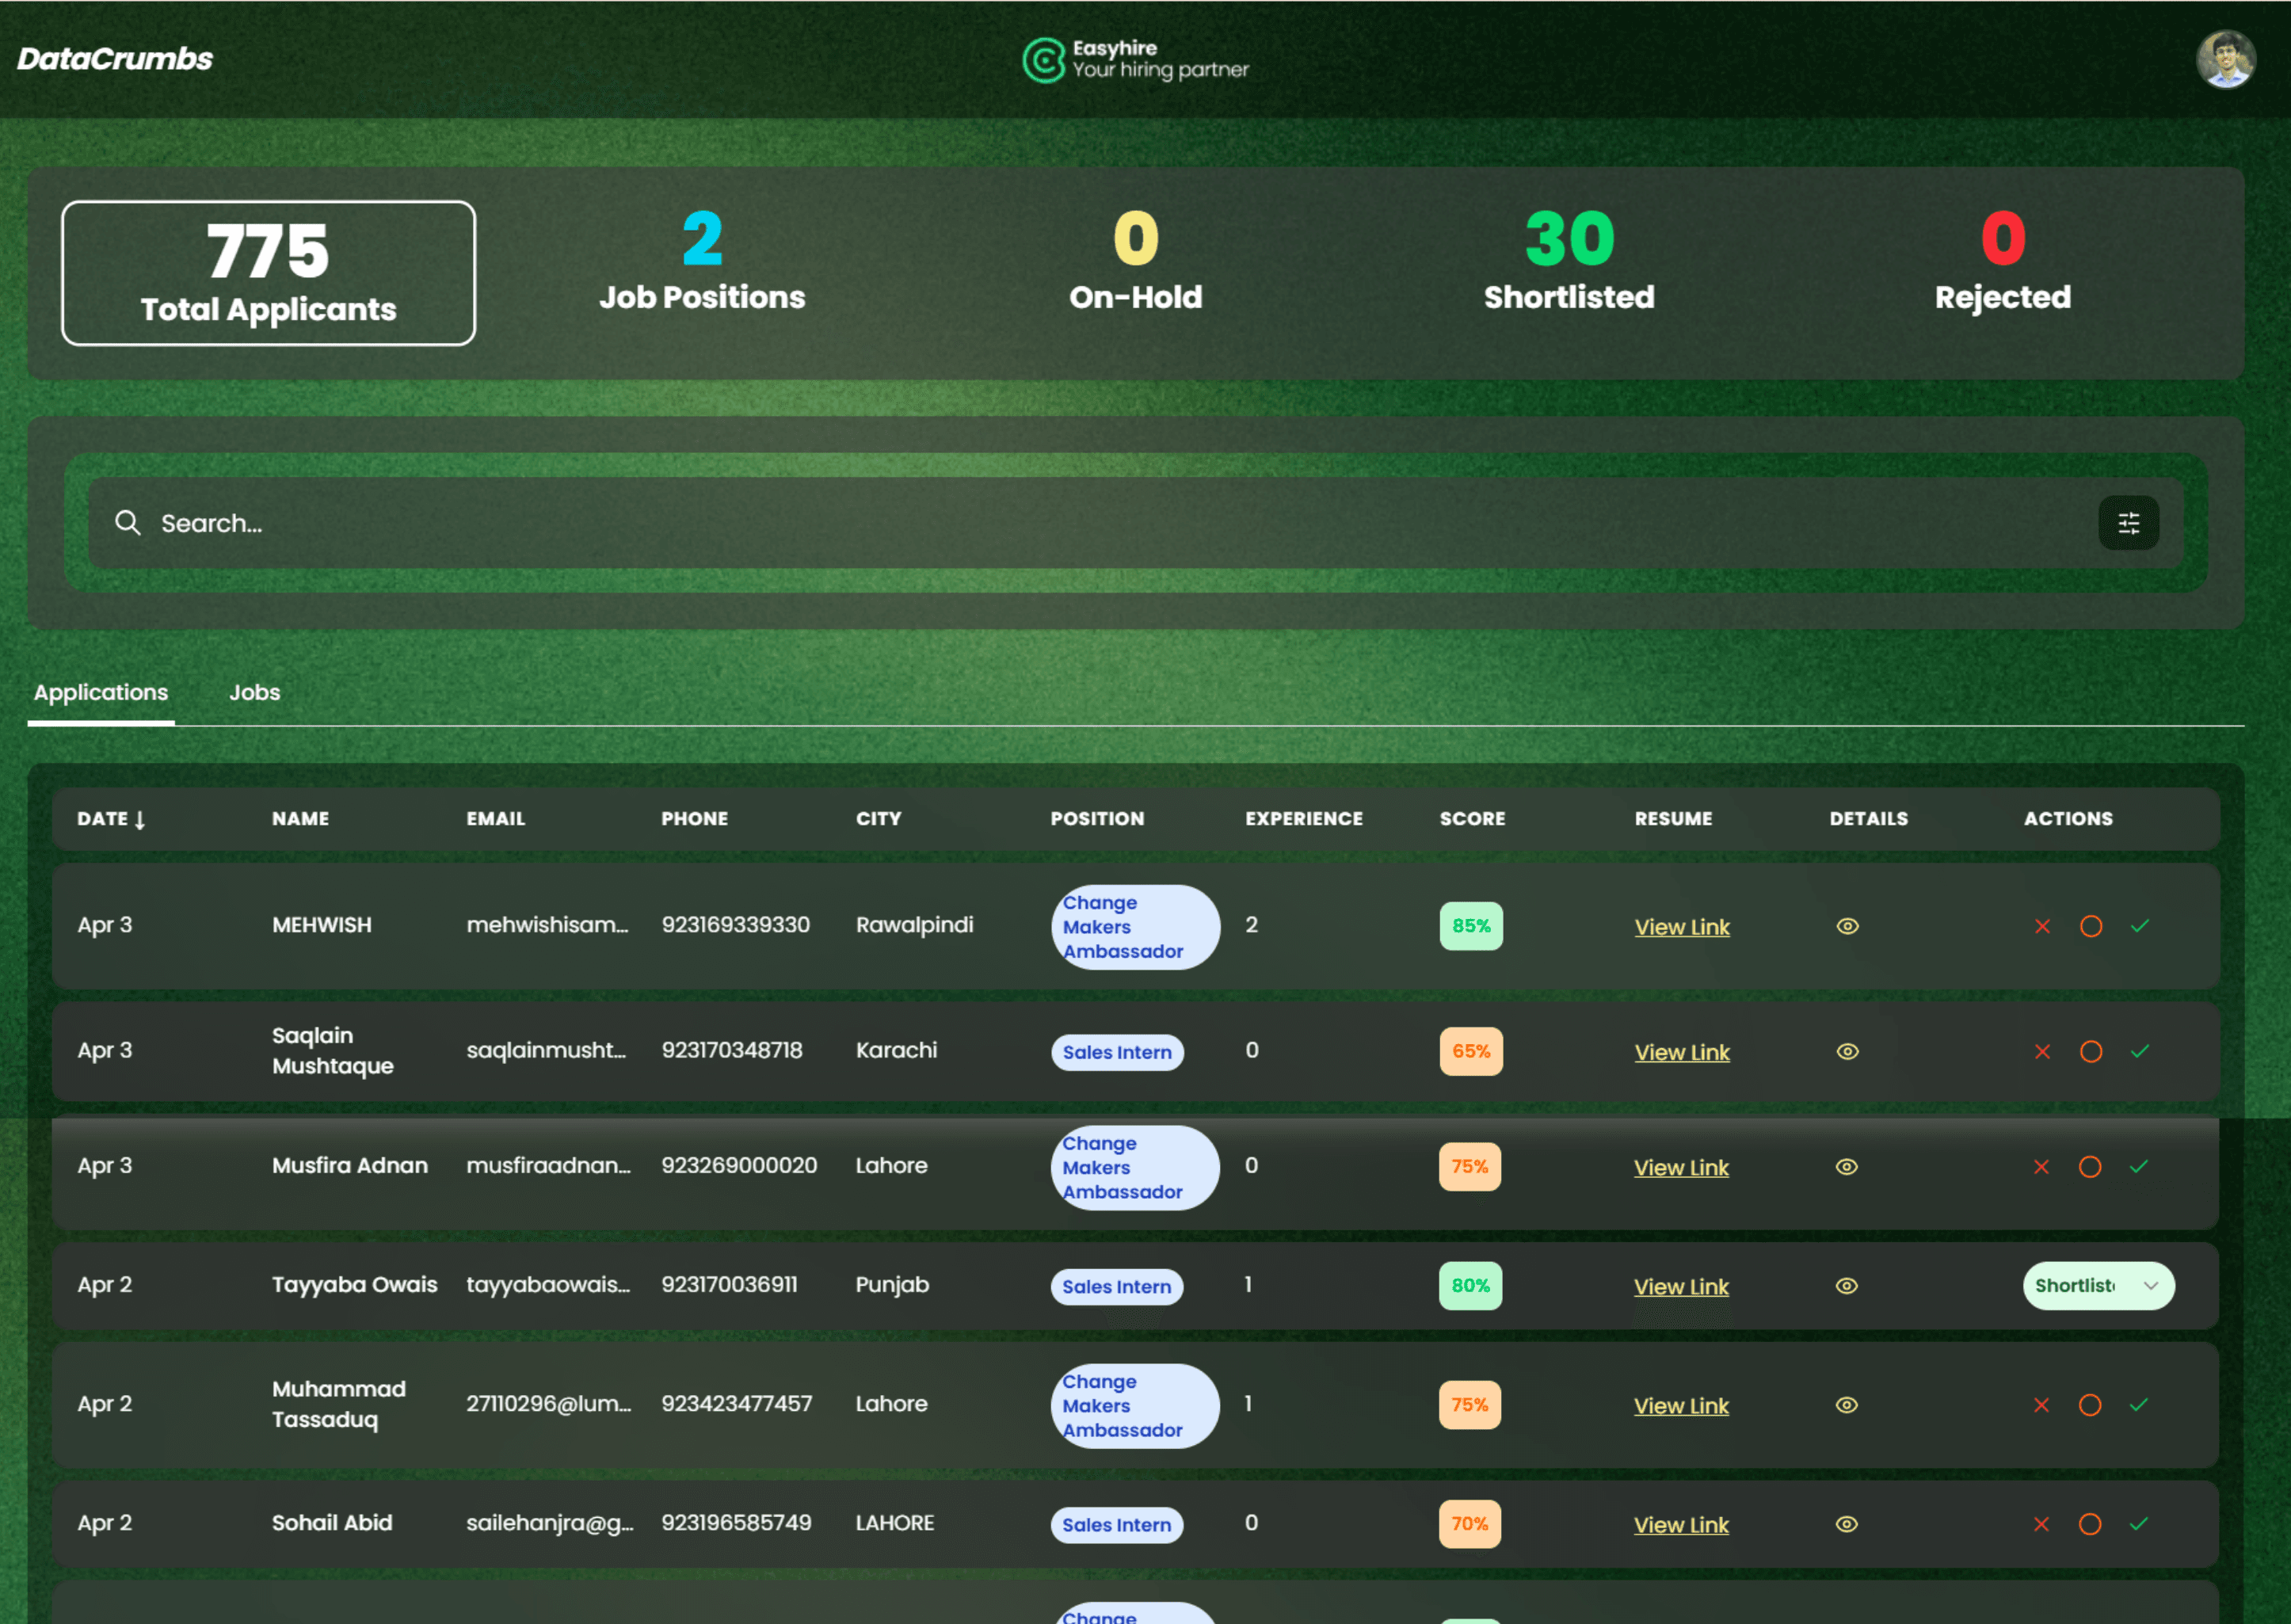Click the details eye icon for Sohail Abid

pos(1847,1524)
